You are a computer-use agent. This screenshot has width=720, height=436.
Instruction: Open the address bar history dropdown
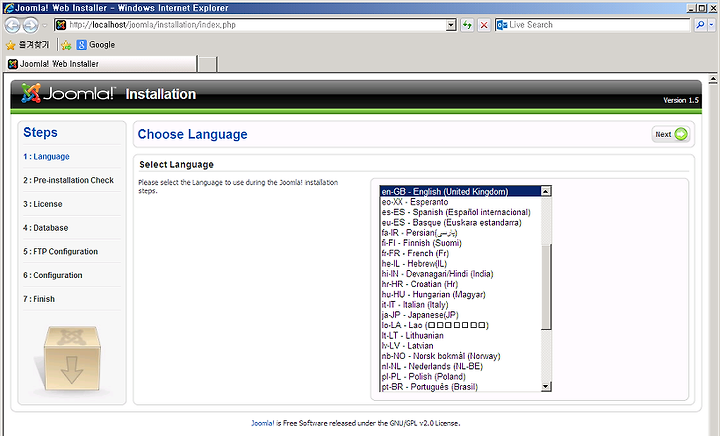coord(451,25)
